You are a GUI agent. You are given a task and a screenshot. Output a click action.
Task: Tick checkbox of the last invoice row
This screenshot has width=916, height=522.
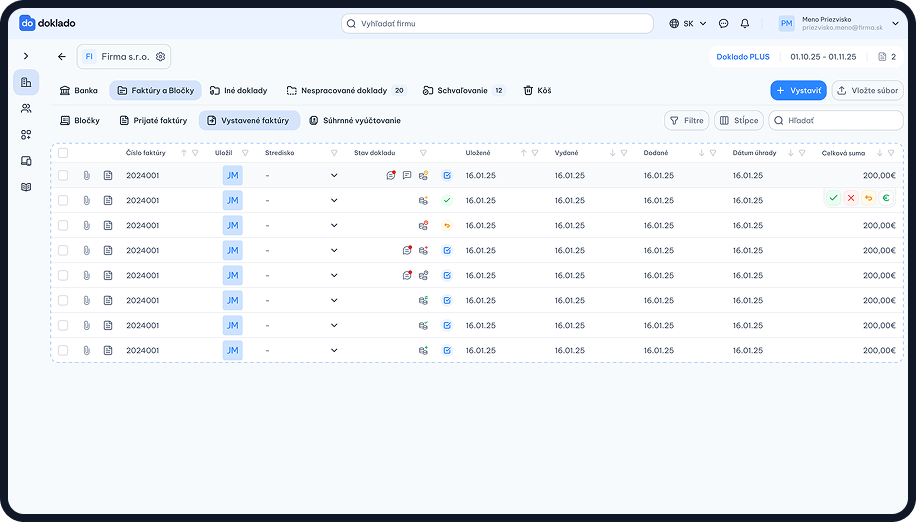[x=63, y=350]
